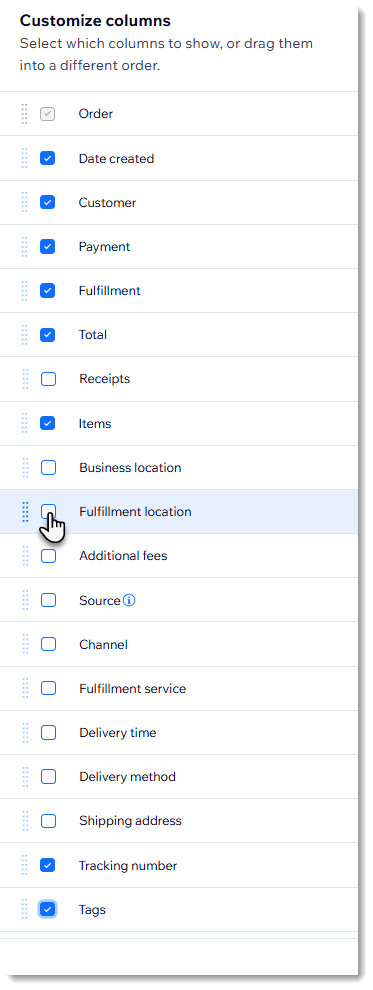Uncheck the Total column checkbox
The image size is (373, 990).
pyautogui.click(x=47, y=335)
